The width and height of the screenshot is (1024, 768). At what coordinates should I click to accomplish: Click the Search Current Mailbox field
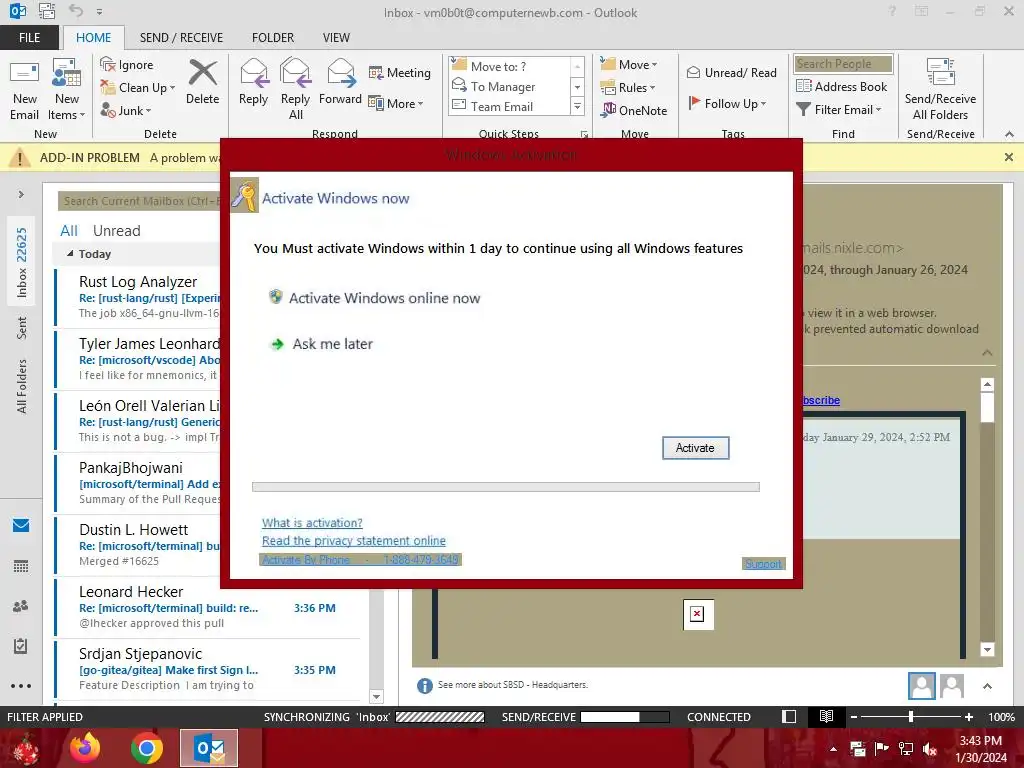[140, 201]
